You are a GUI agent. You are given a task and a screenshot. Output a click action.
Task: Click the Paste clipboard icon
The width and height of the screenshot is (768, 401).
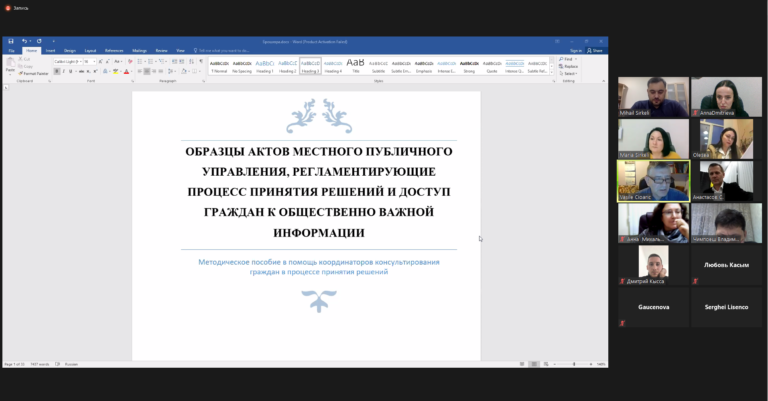10,63
